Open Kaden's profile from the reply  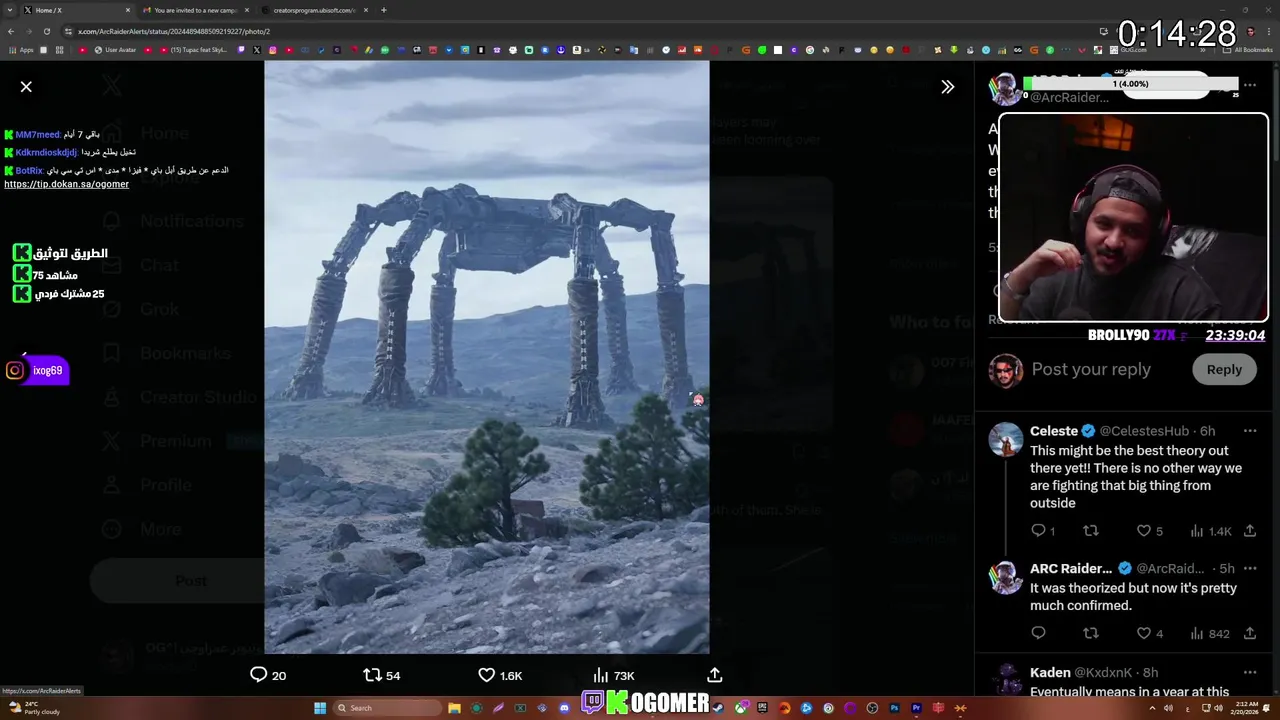[x=1050, y=673]
